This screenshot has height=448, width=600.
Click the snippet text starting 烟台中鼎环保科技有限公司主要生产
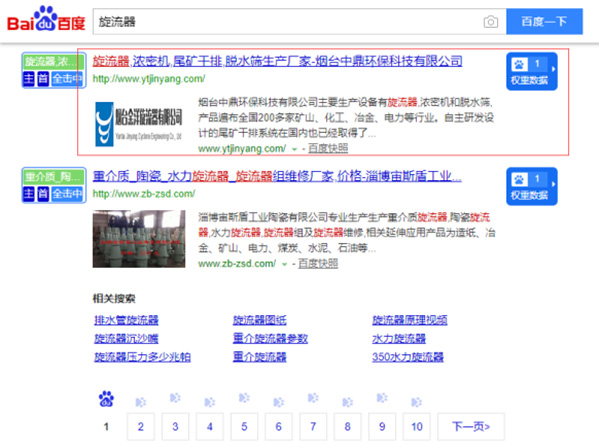[346, 118]
